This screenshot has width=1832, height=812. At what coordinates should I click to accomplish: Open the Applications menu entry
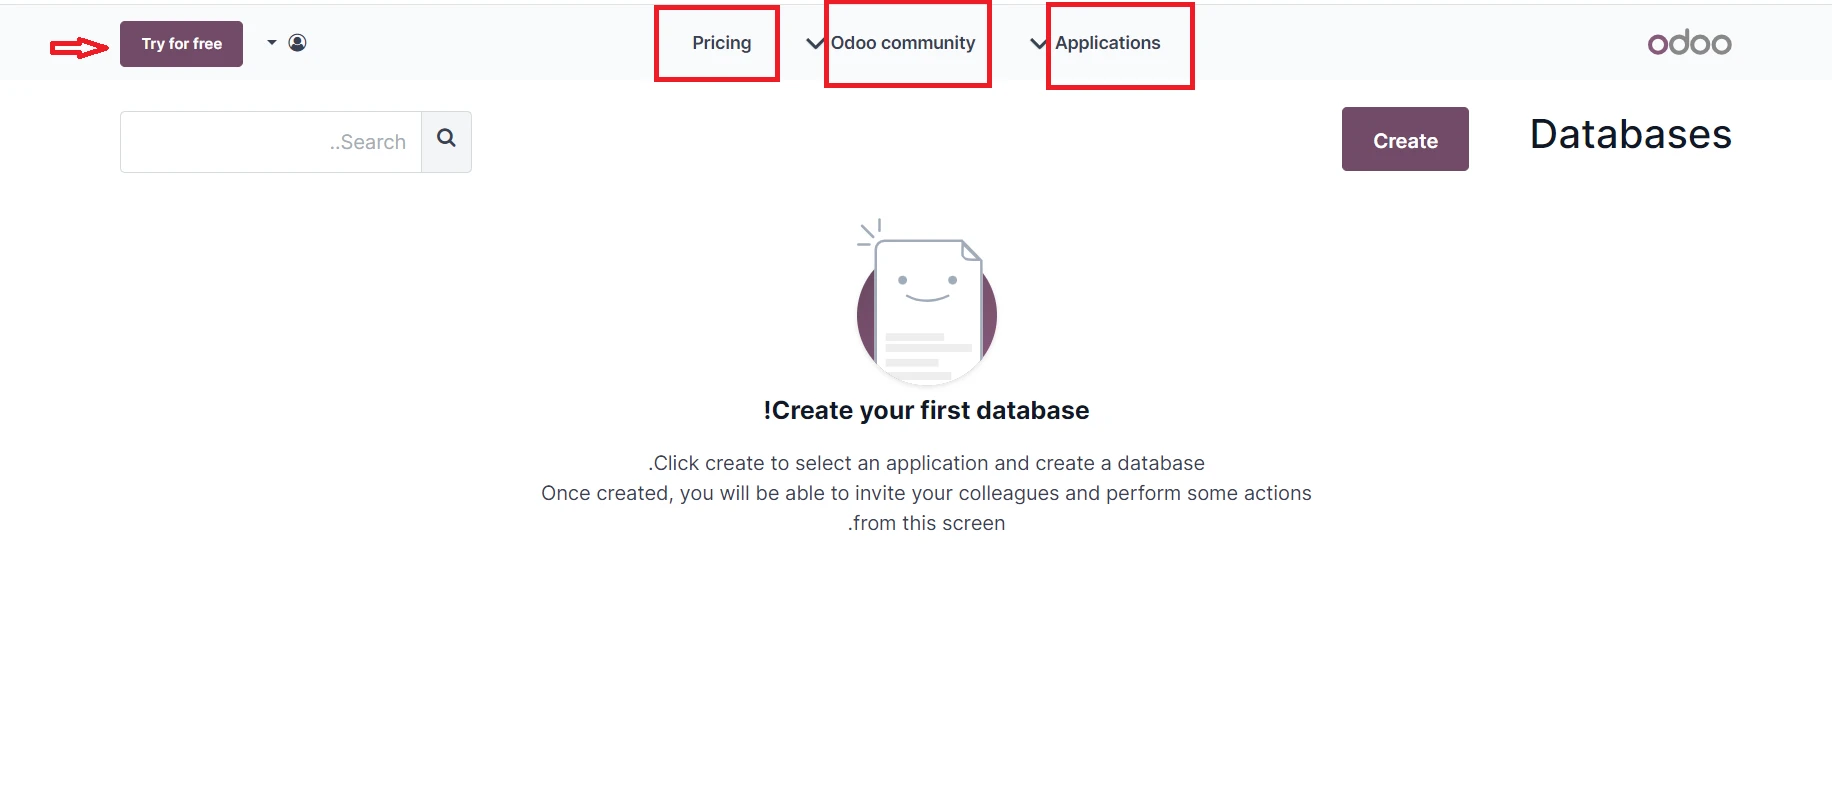pyautogui.click(x=1108, y=43)
